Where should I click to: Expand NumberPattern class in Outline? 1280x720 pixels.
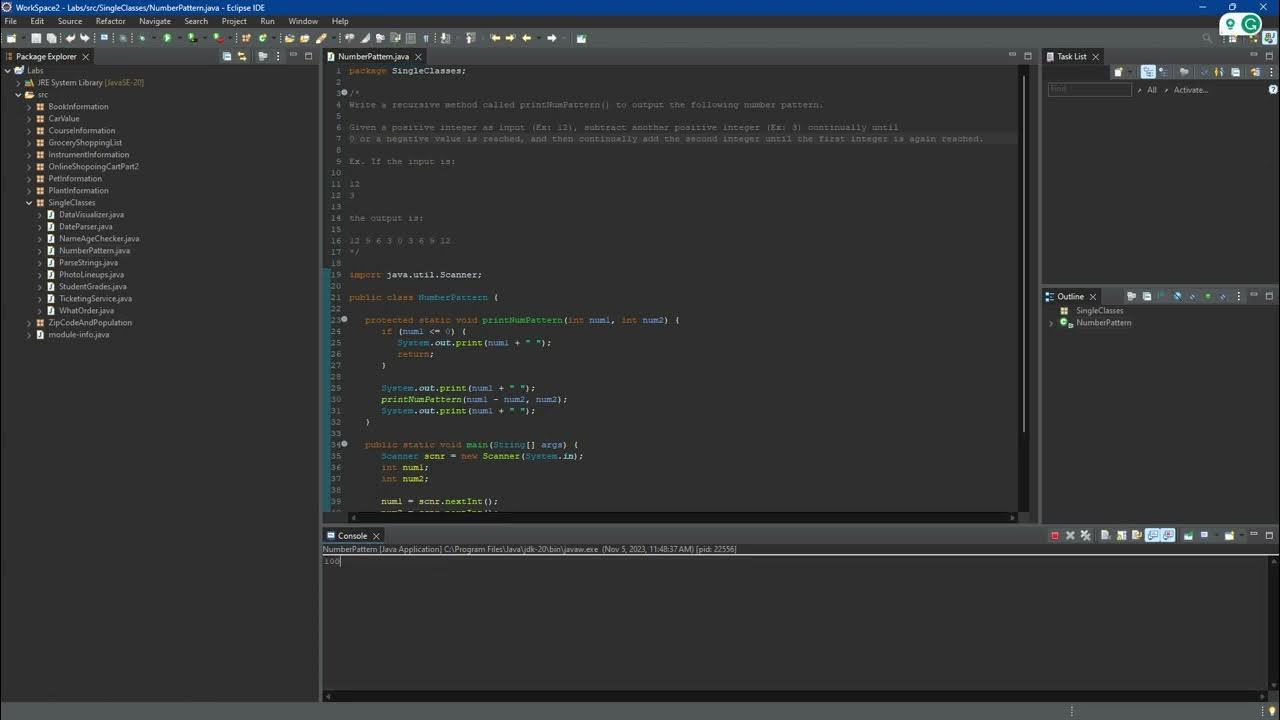click(x=1051, y=323)
